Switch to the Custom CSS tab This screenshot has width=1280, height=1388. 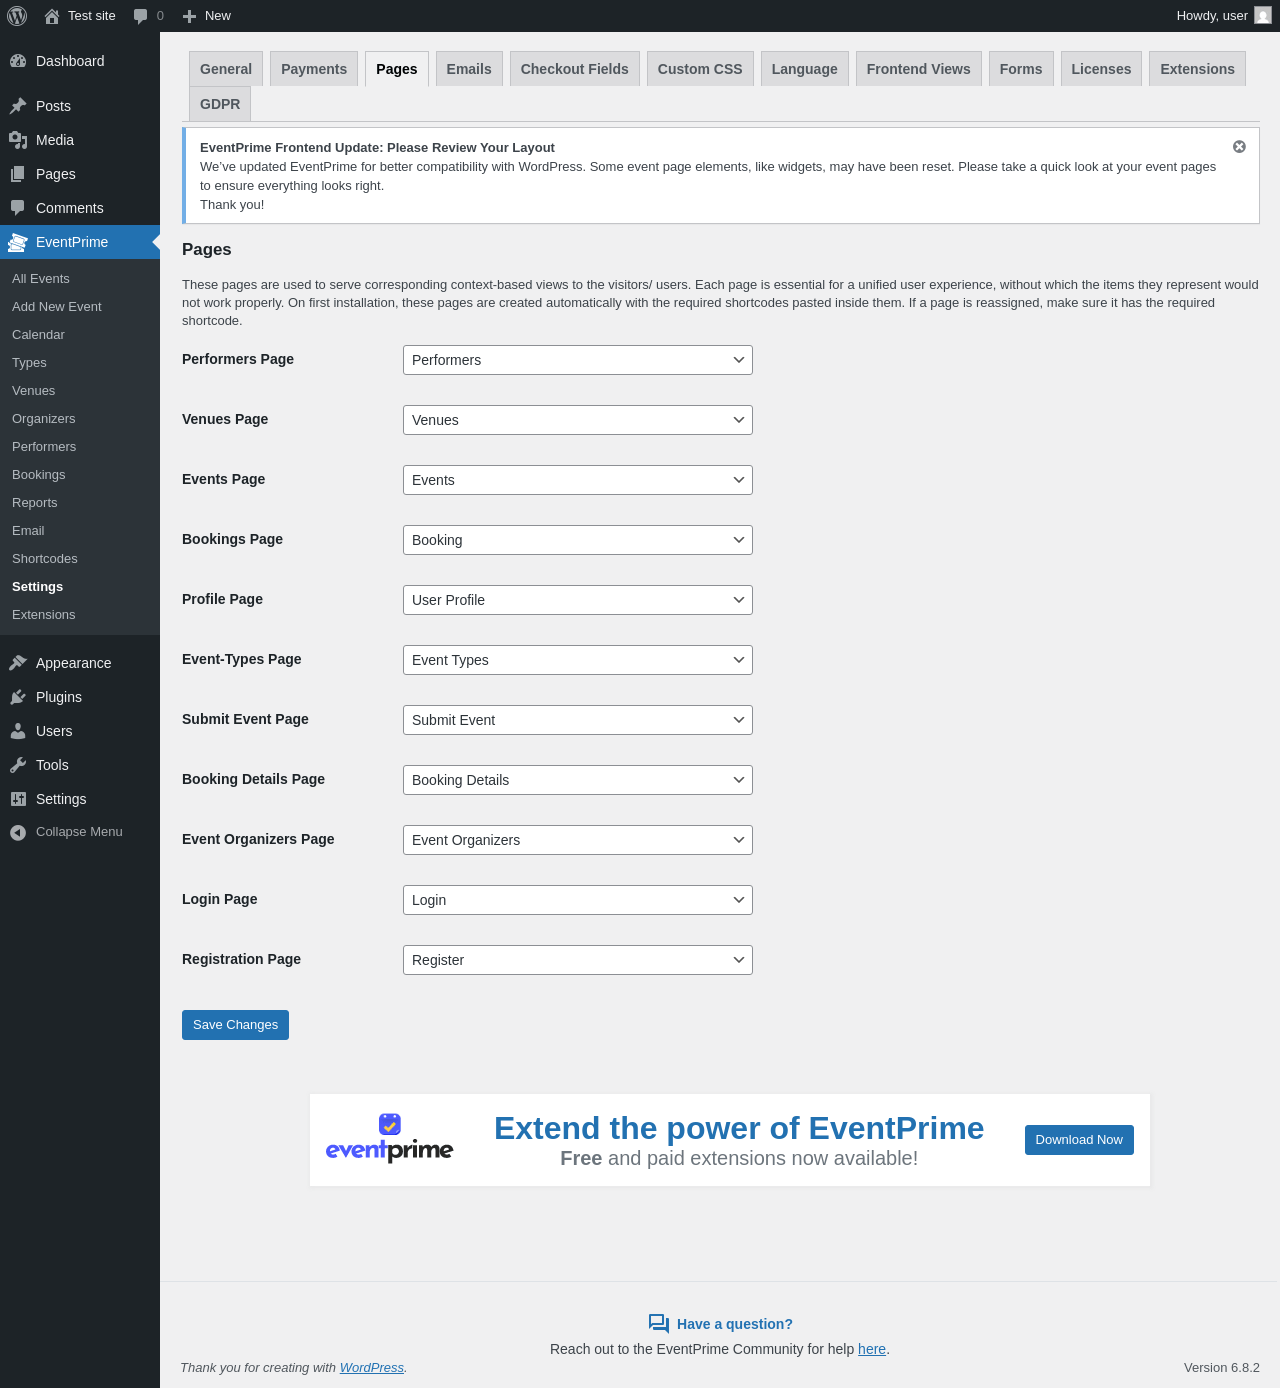[700, 69]
